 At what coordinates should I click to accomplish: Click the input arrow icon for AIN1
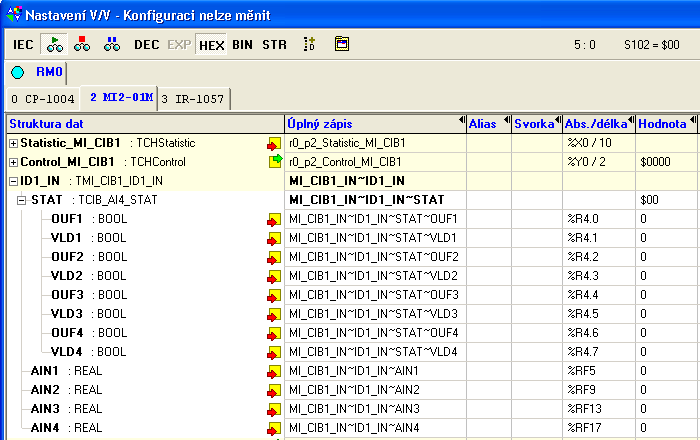tap(274, 372)
